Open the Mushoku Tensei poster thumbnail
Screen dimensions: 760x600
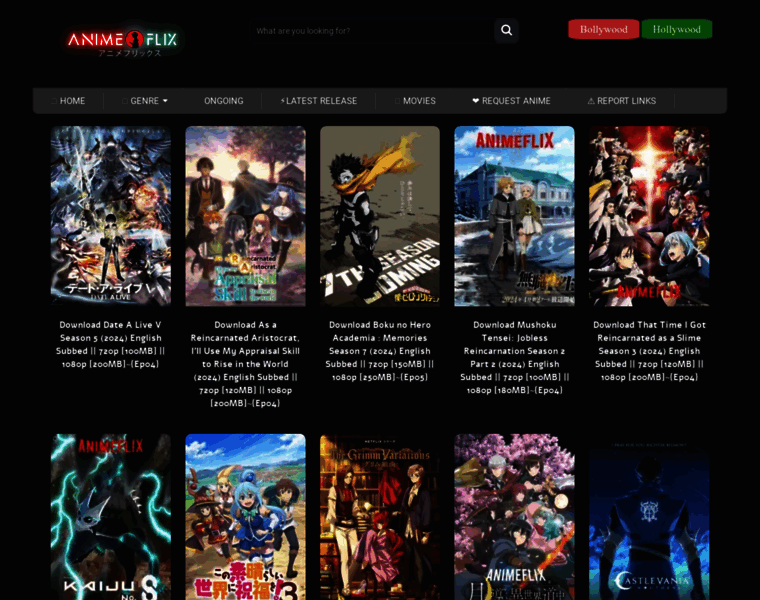(514, 216)
